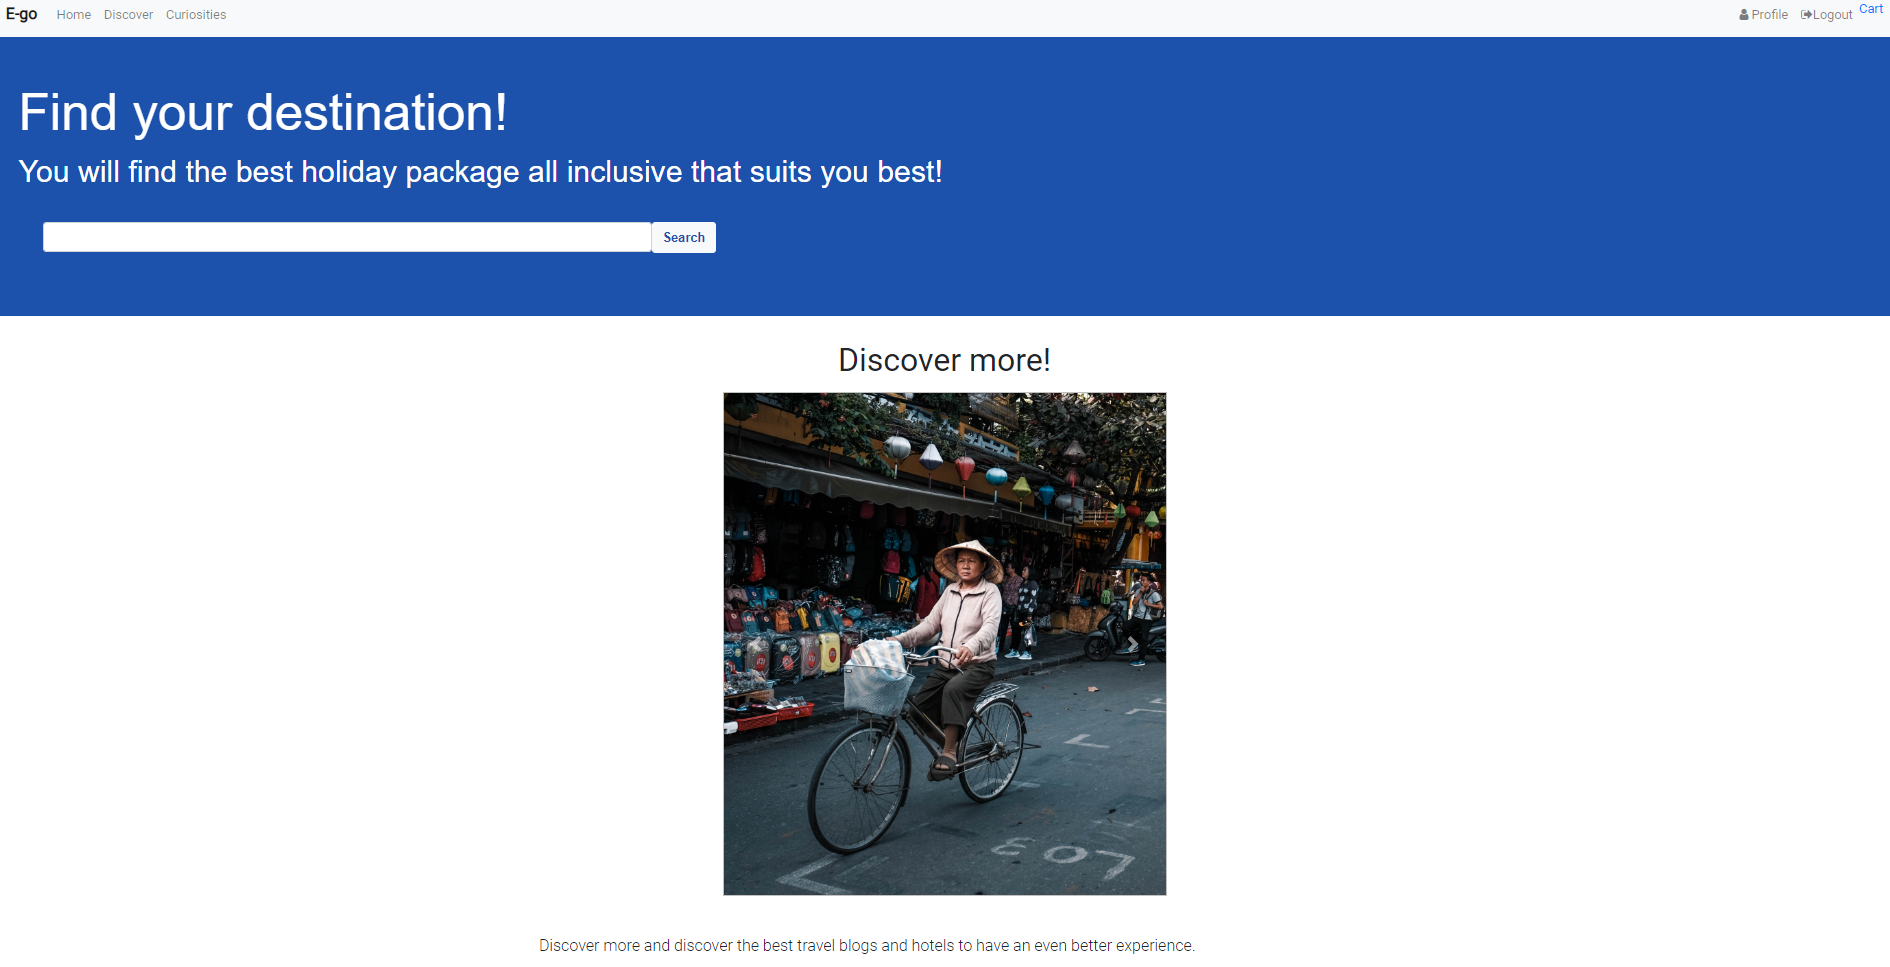Image resolution: width=1890 pixels, height=967 pixels.
Task: Open the Profile link text
Action: click(x=1769, y=15)
